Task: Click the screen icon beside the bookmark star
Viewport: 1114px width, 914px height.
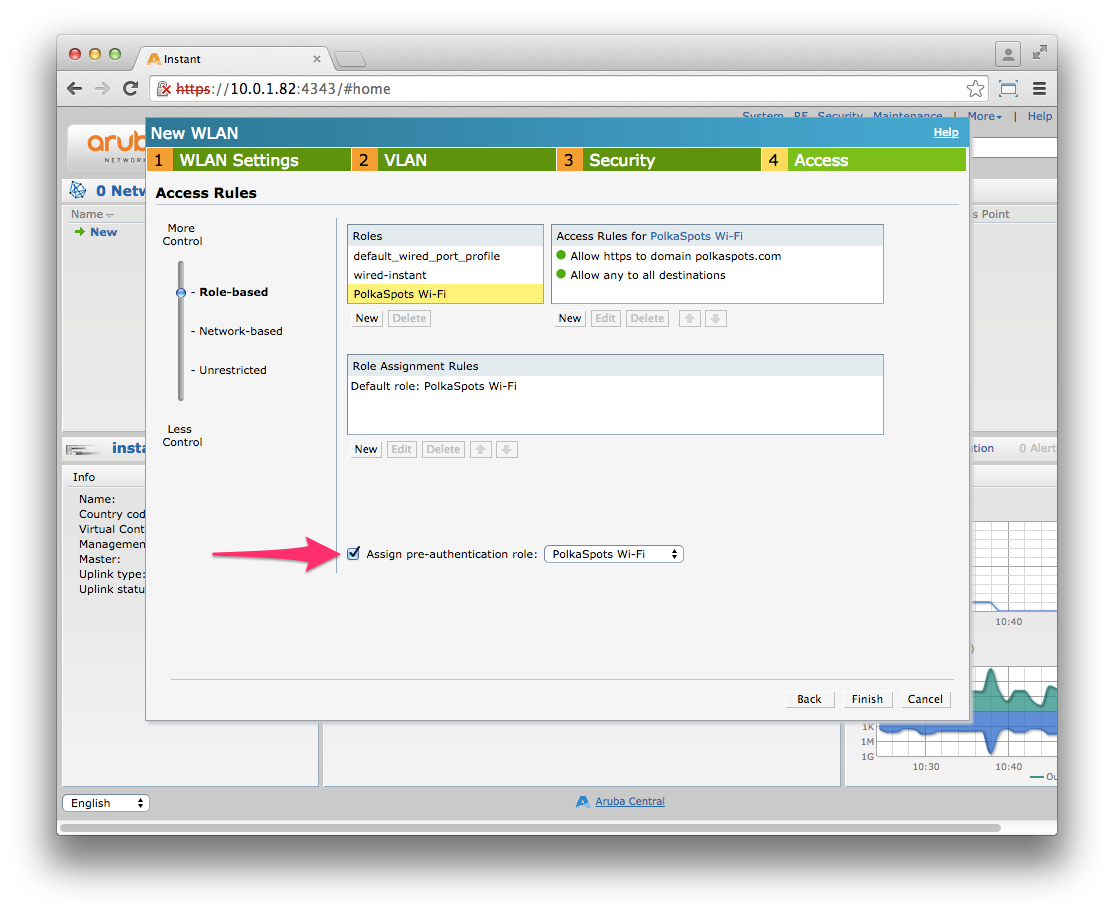Action: pyautogui.click(x=1008, y=89)
